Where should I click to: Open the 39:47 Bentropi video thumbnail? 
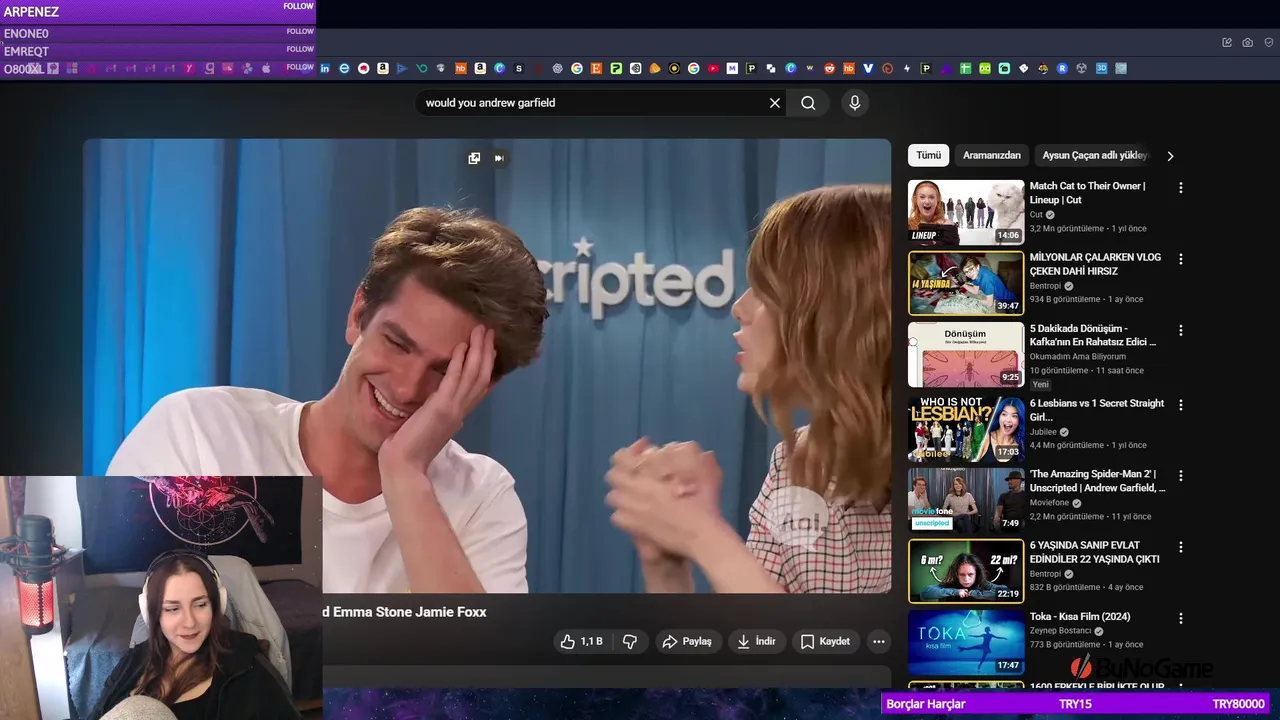pyautogui.click(x=966, y=283)
